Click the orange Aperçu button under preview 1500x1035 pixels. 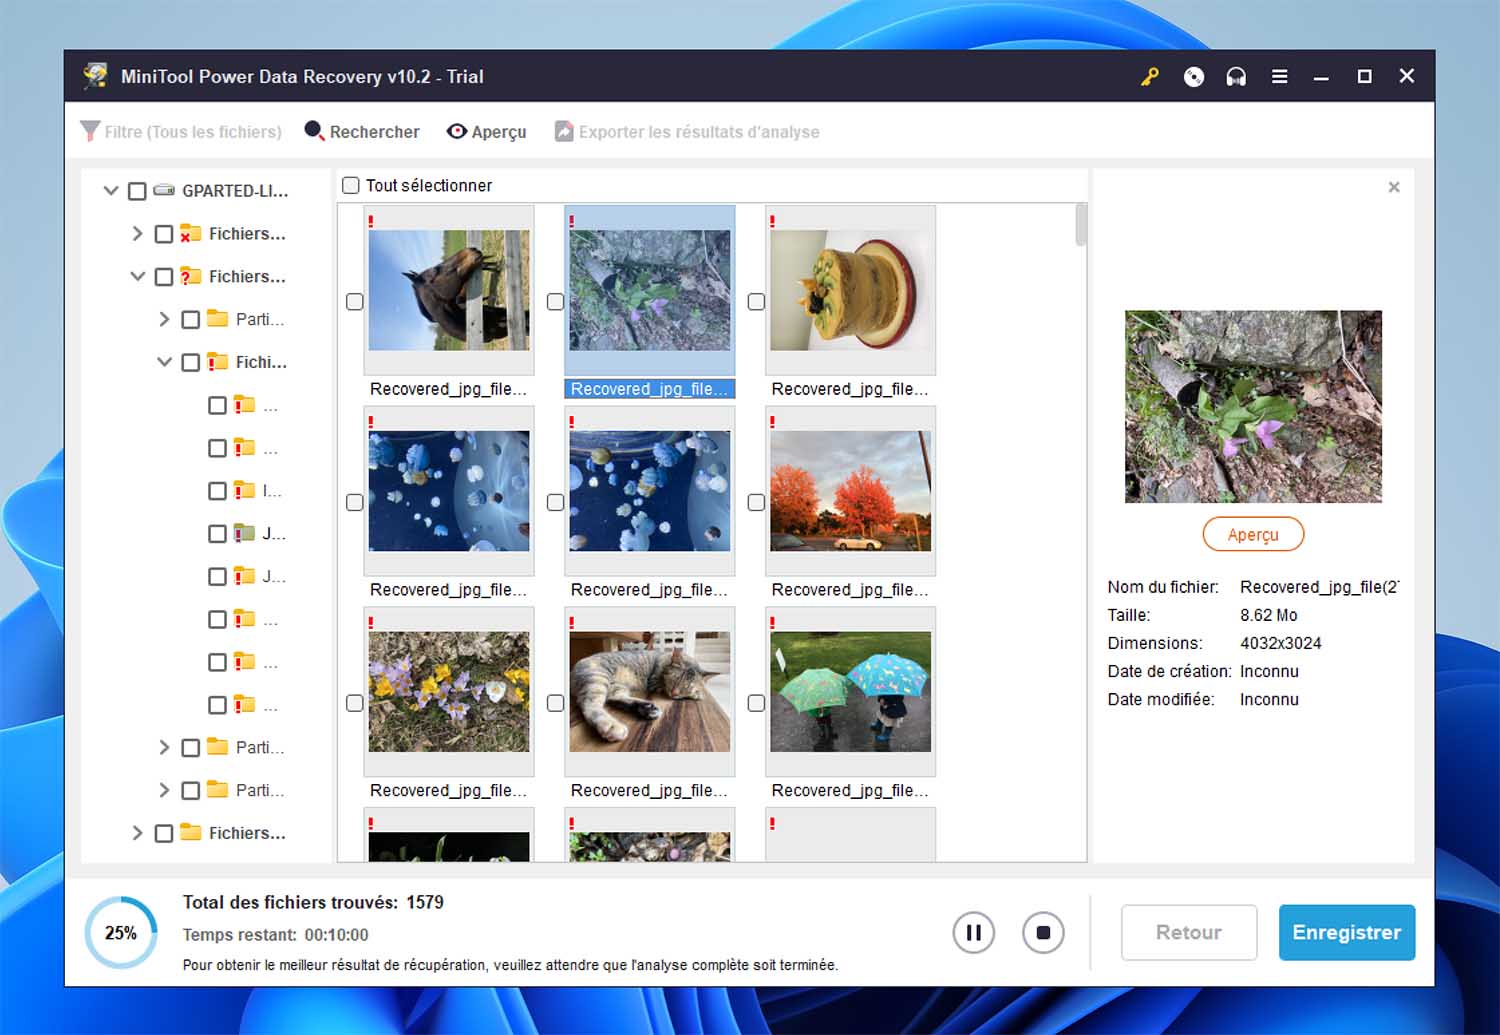pyautogui.click(x=1253, y=534)
